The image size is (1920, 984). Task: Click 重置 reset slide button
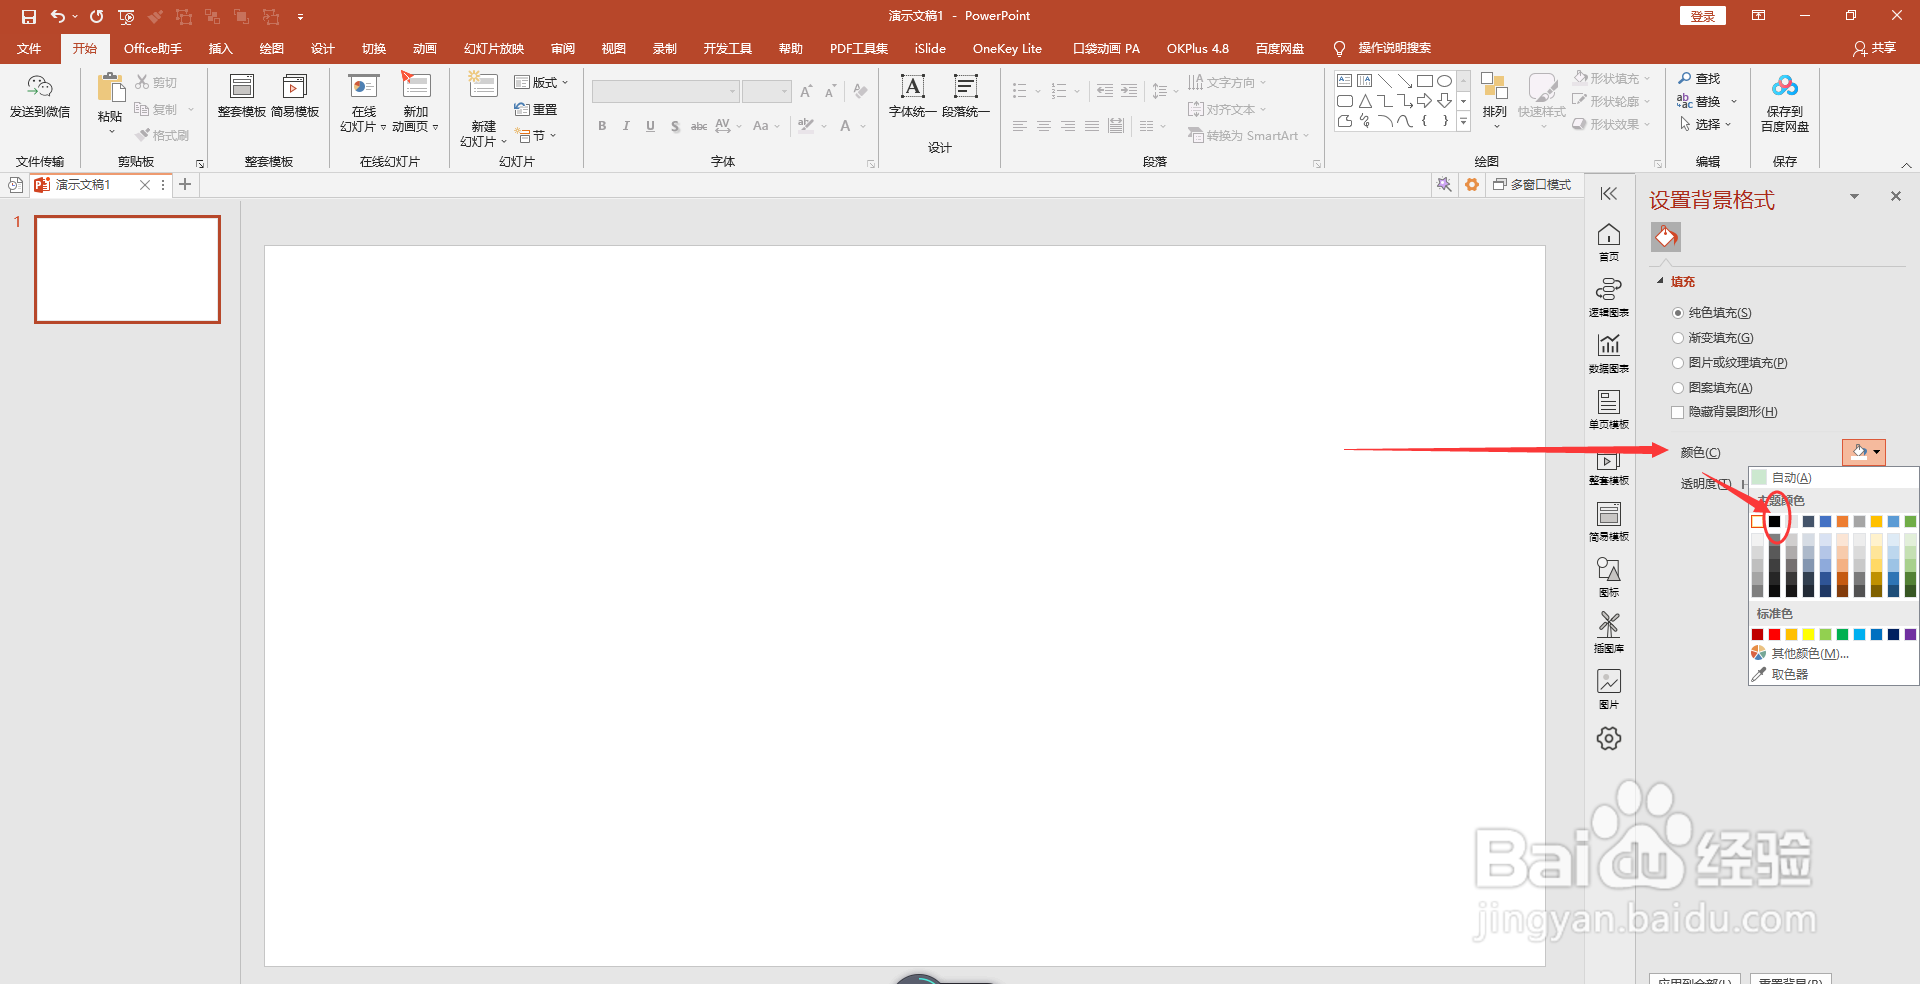[x=536, y=109]
